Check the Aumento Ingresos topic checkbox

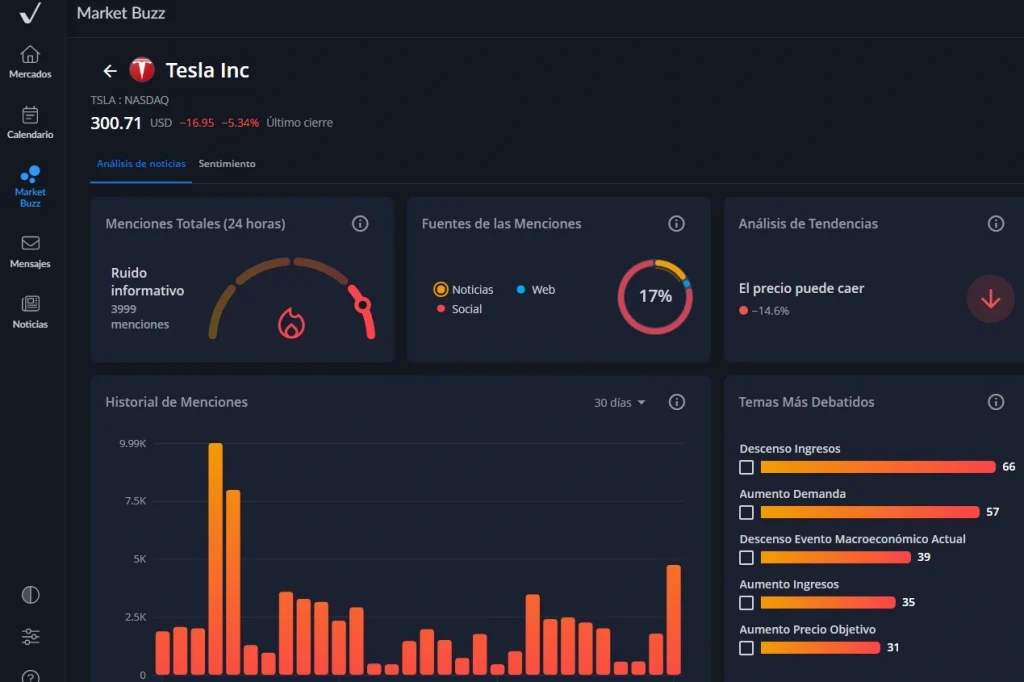746,602
